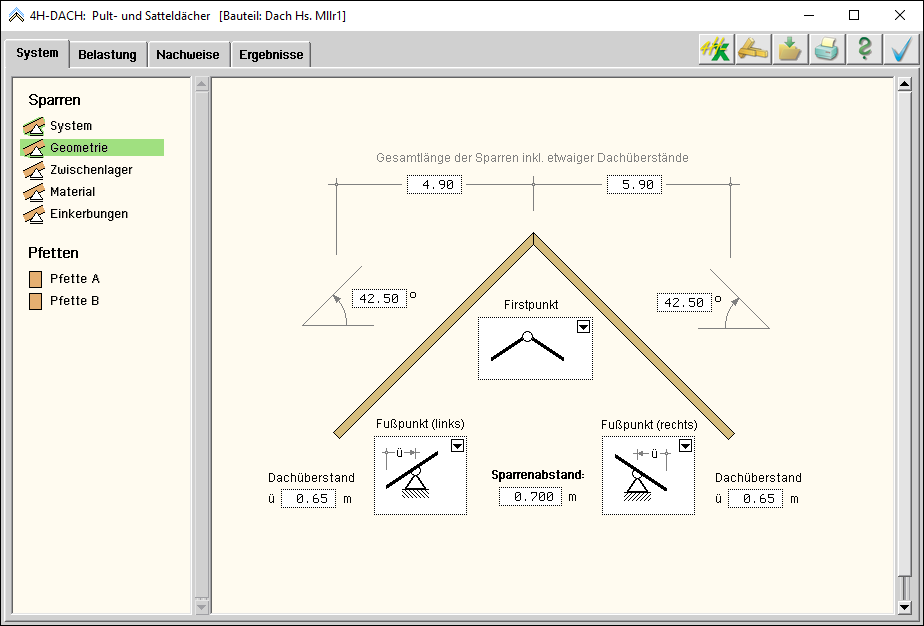Click the 4H-K logo toolbar icon
The width and height of the screenshot is (924, 626).
point(715,50)
